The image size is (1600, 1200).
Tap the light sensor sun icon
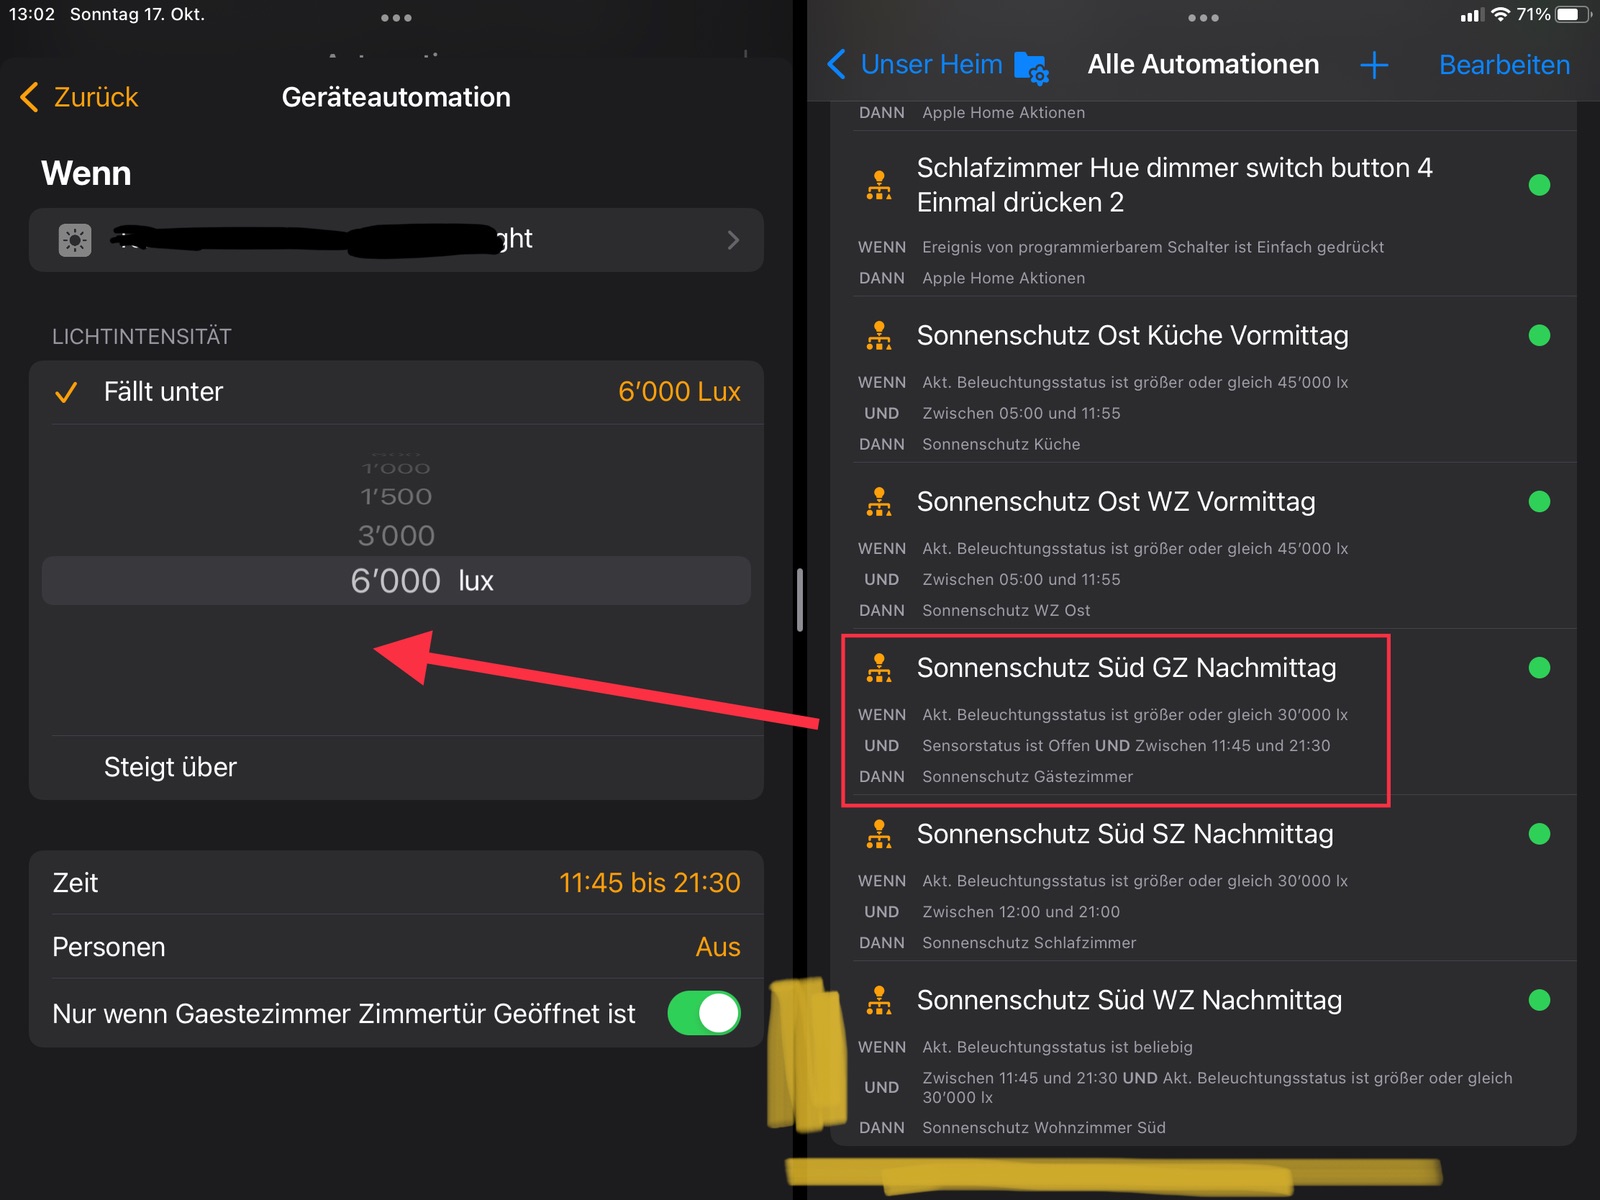pos(75,240)
